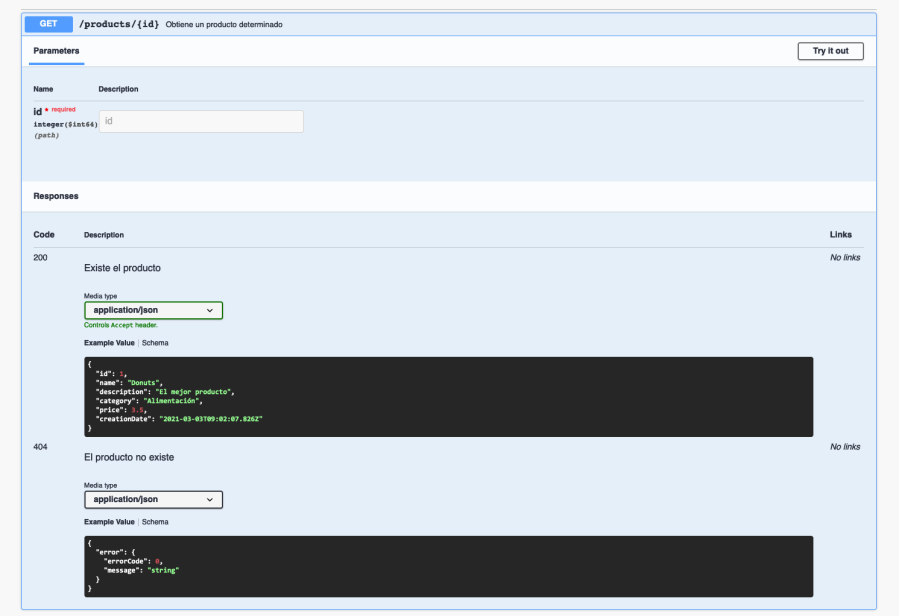Select the Parameters tab
Screen dimensions: 899x616
[55, 51]
